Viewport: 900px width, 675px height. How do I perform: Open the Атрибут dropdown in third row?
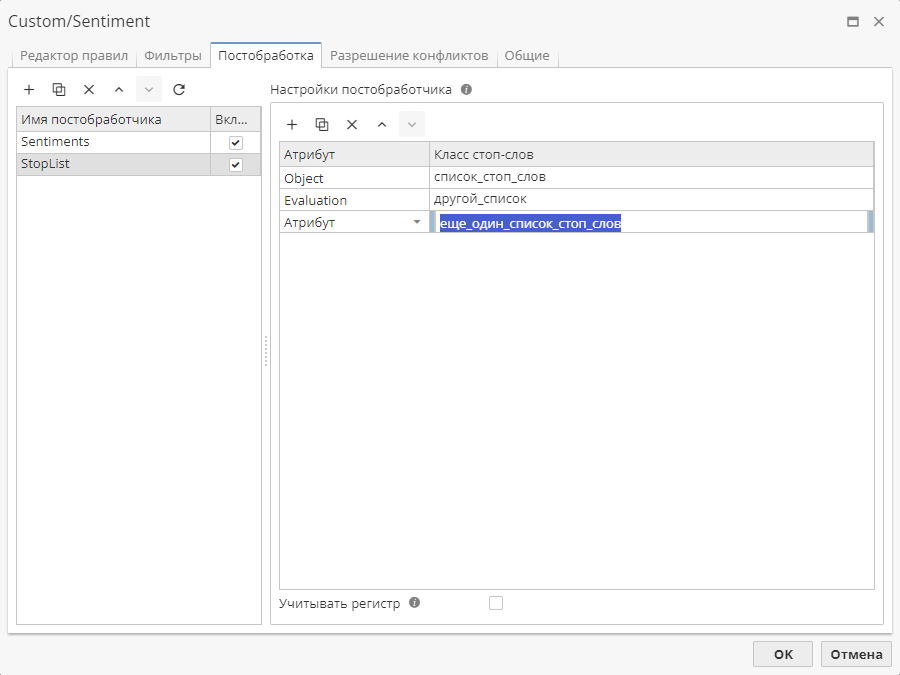(417, 222)
